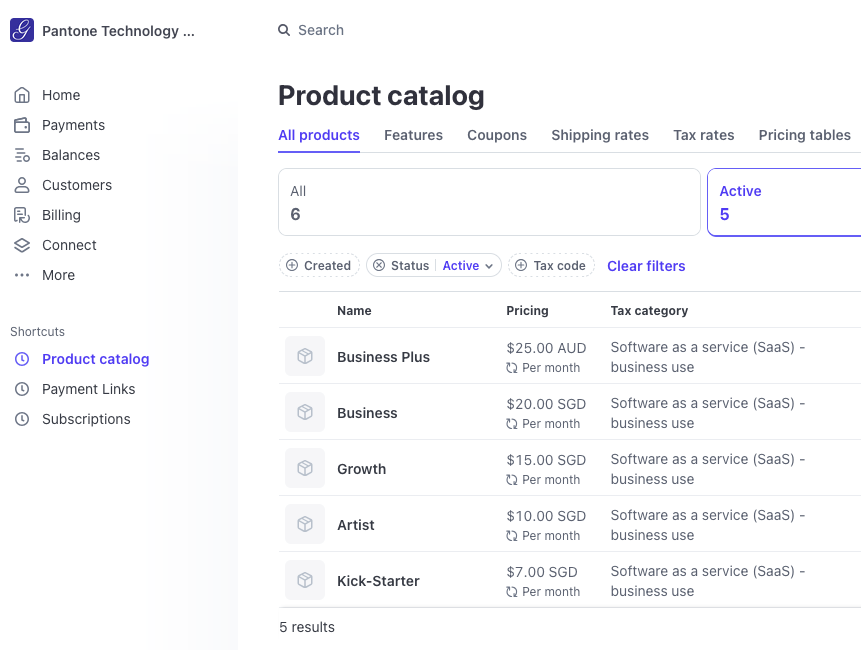Expand the Created filter
Viewport: 861px width, 650px height.
[319, 265]
